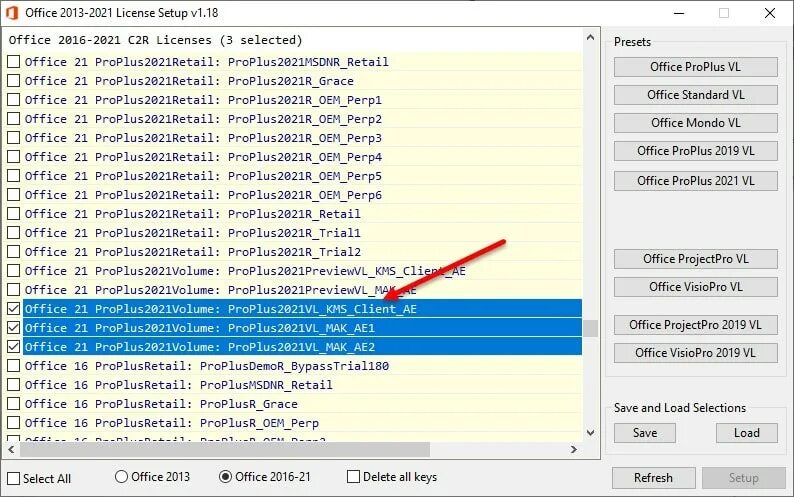Click the horizontal scrollbar thumb
Image resolution: width=794 pixels, height=497 pixels.
click(x=225, y=449)
